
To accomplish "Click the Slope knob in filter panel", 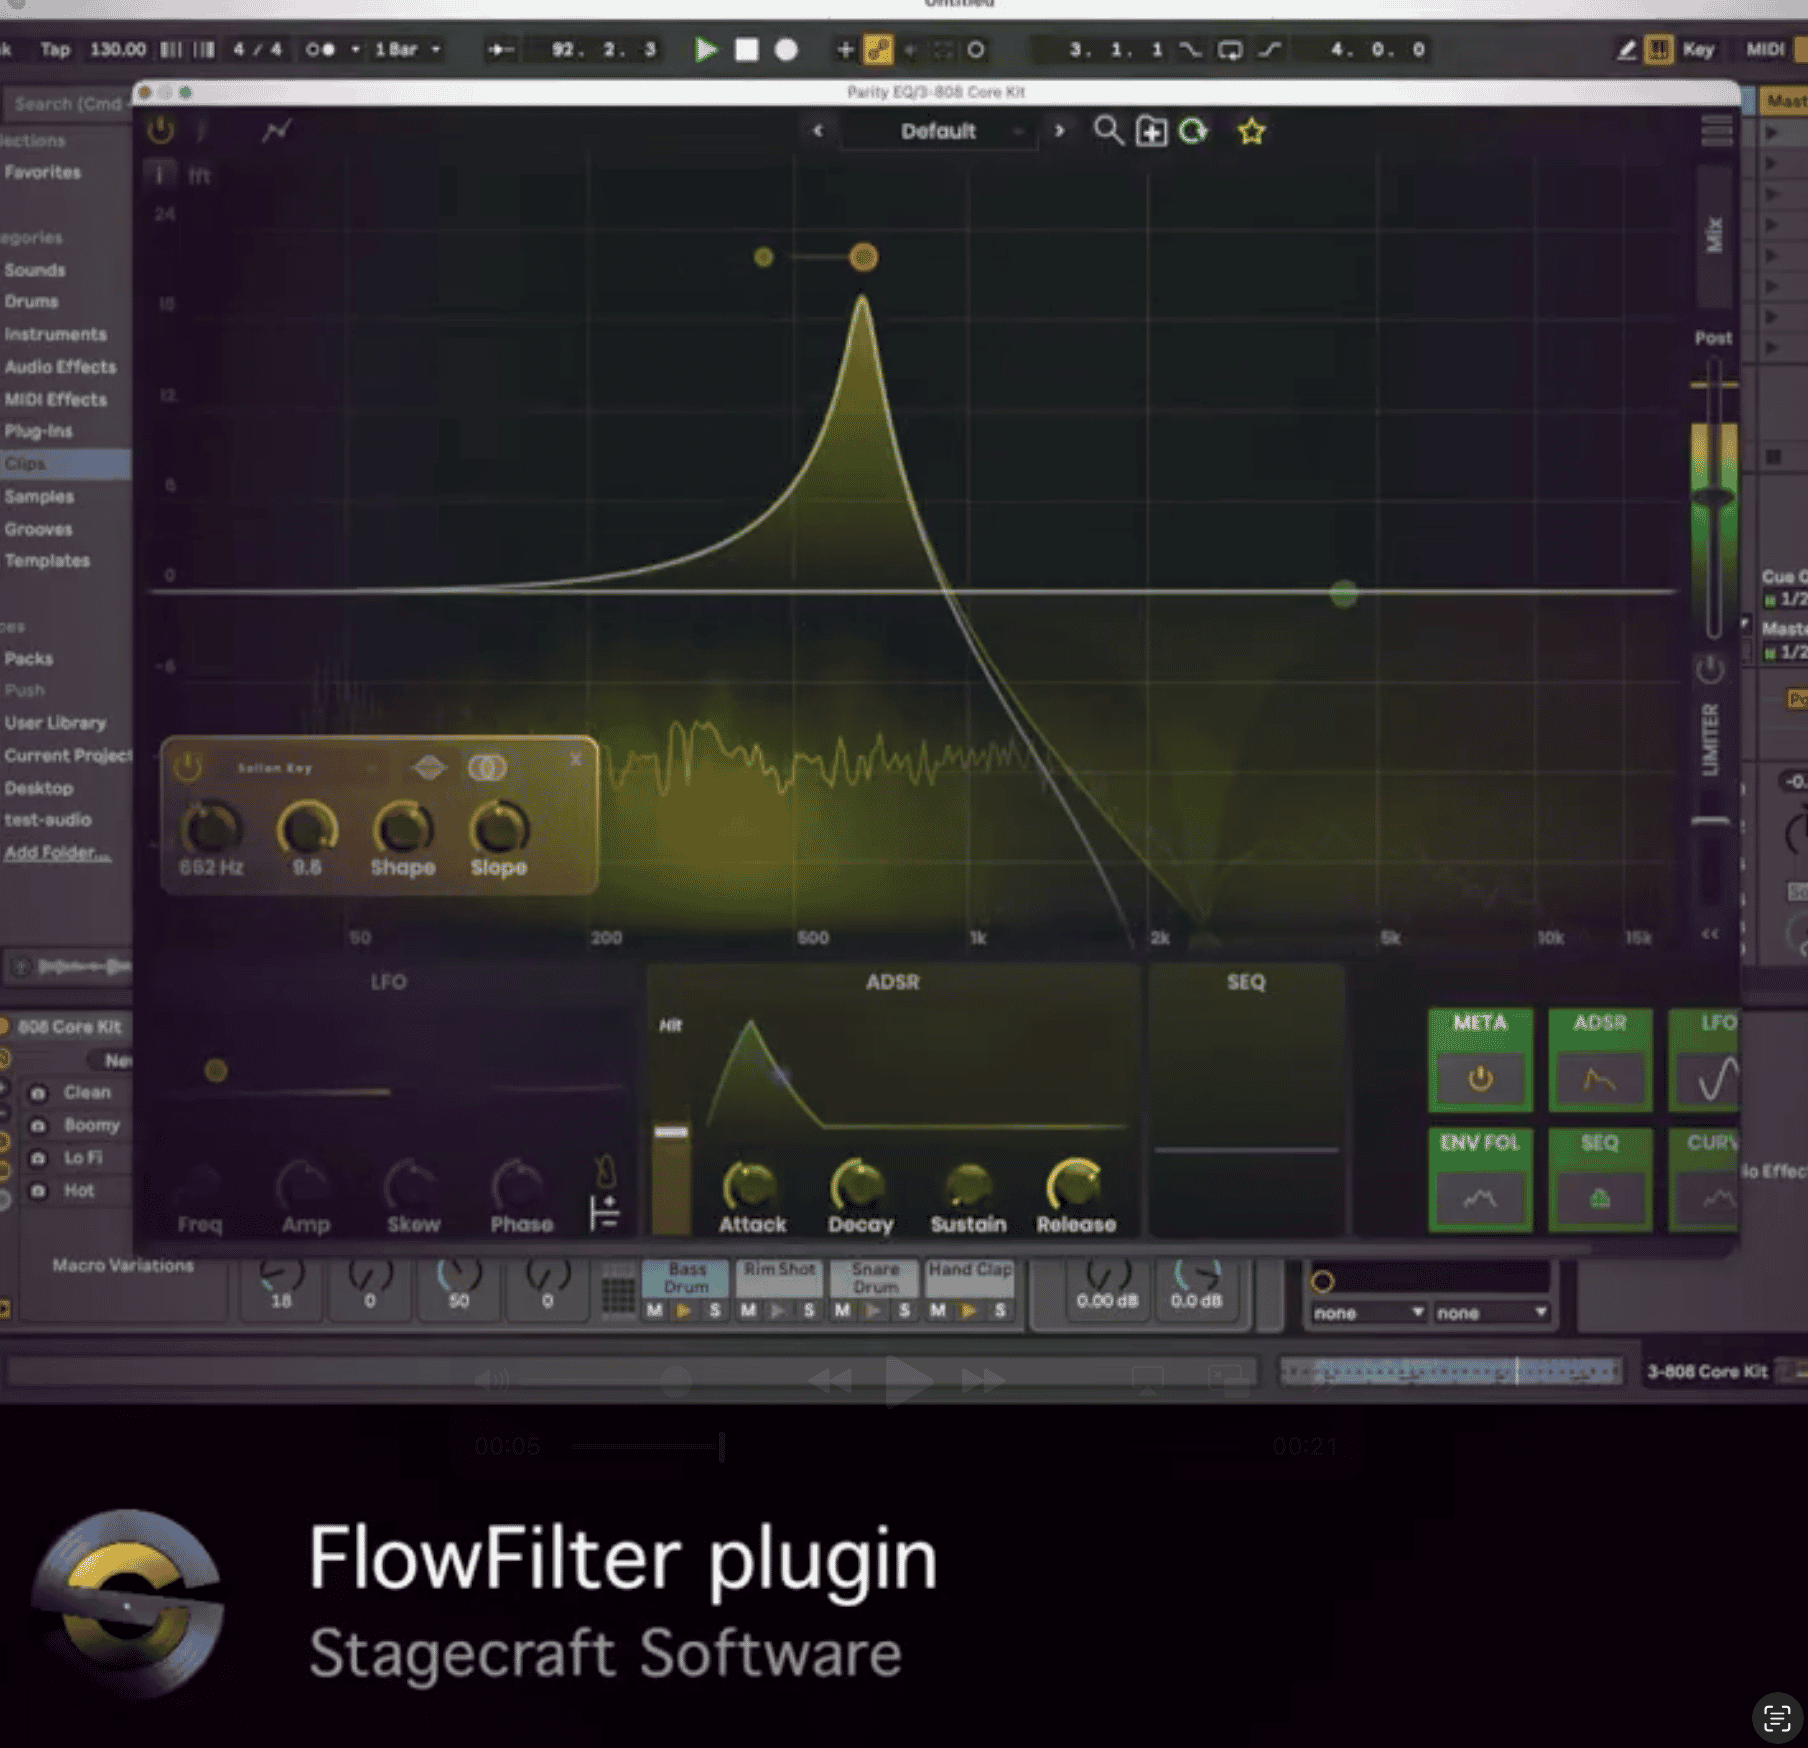I will point(499,828).
